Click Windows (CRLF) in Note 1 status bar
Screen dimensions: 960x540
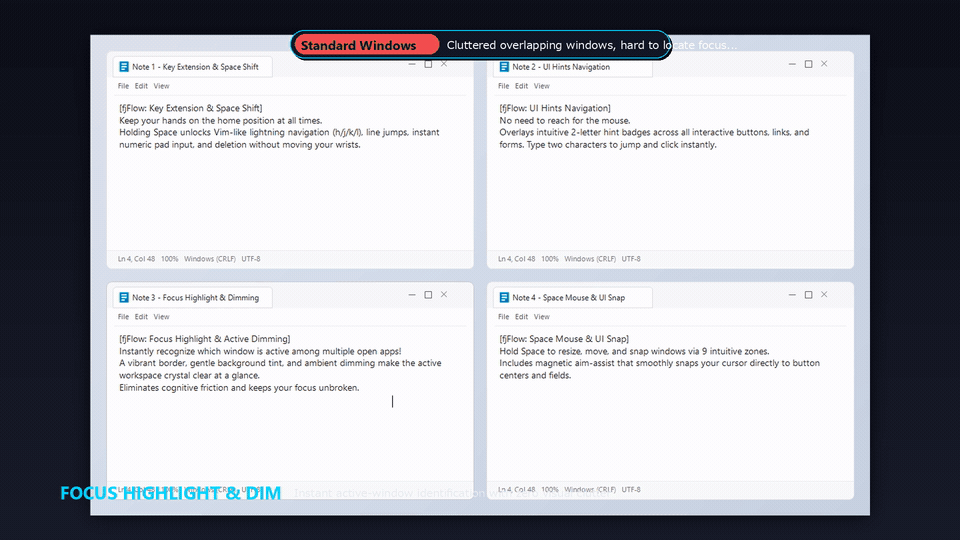pos(210,259)
